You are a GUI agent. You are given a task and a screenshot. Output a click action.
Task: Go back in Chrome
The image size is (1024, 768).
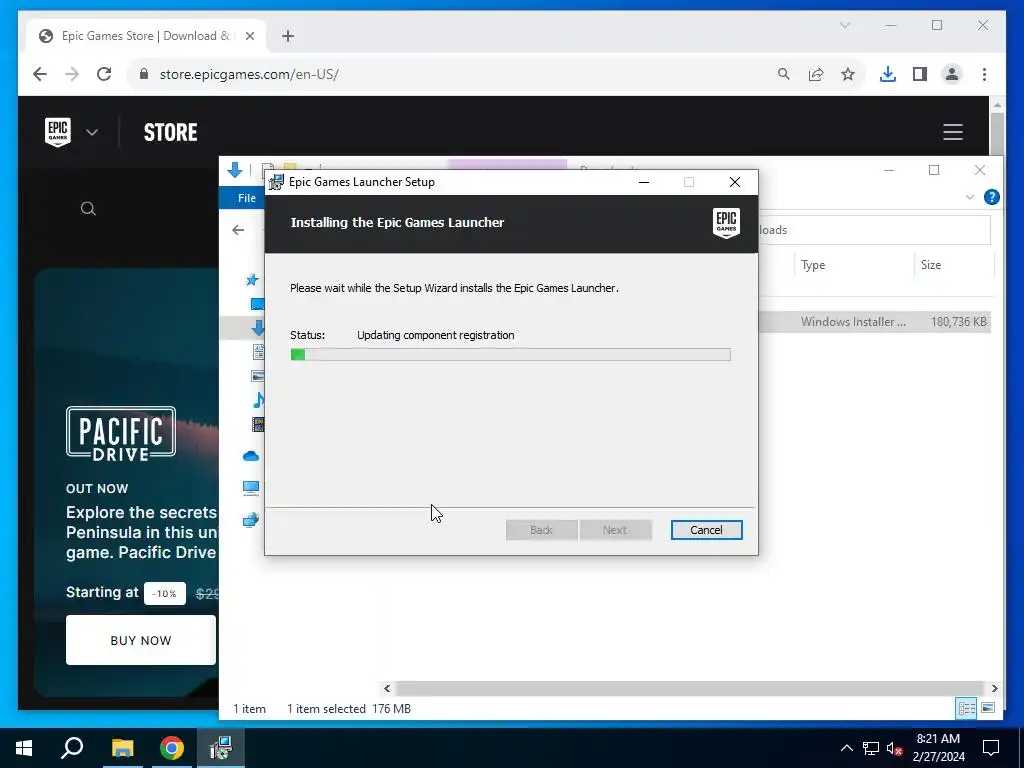(x=40, y=74)
